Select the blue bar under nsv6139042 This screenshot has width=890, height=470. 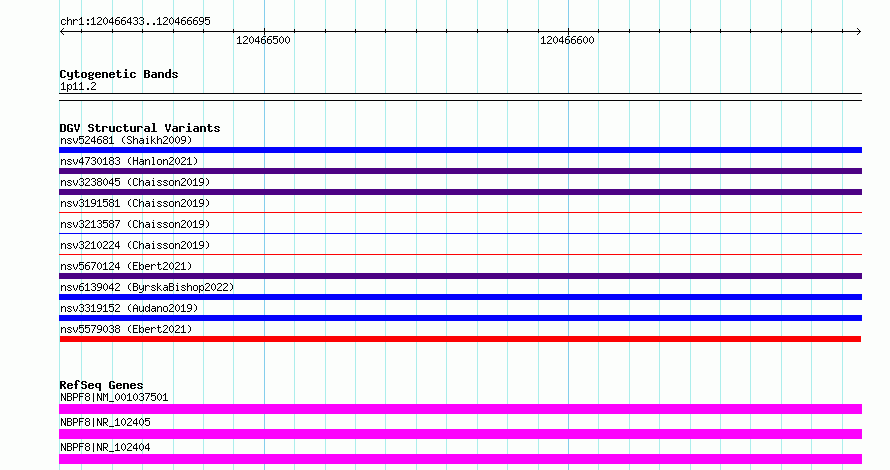(x=460, y=297)
